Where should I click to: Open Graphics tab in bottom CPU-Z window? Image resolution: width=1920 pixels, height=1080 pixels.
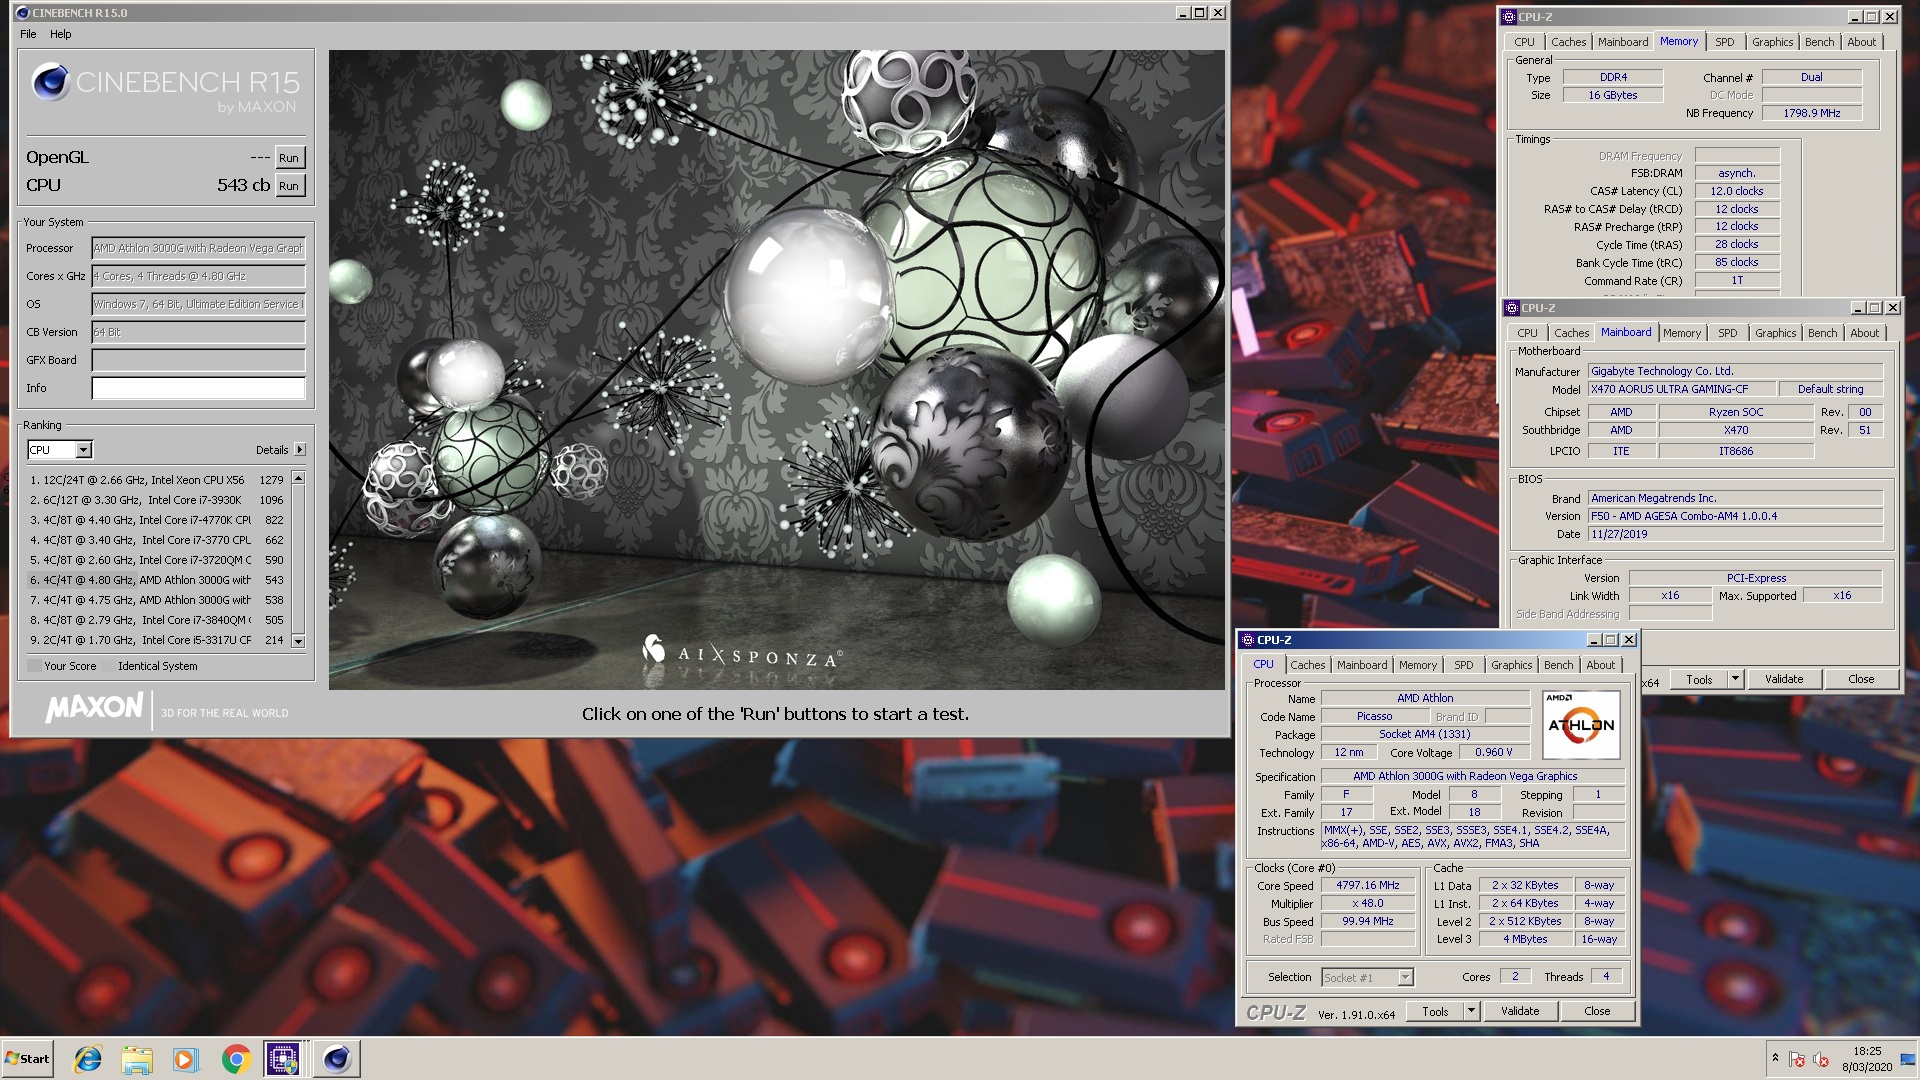point(1511,665)
